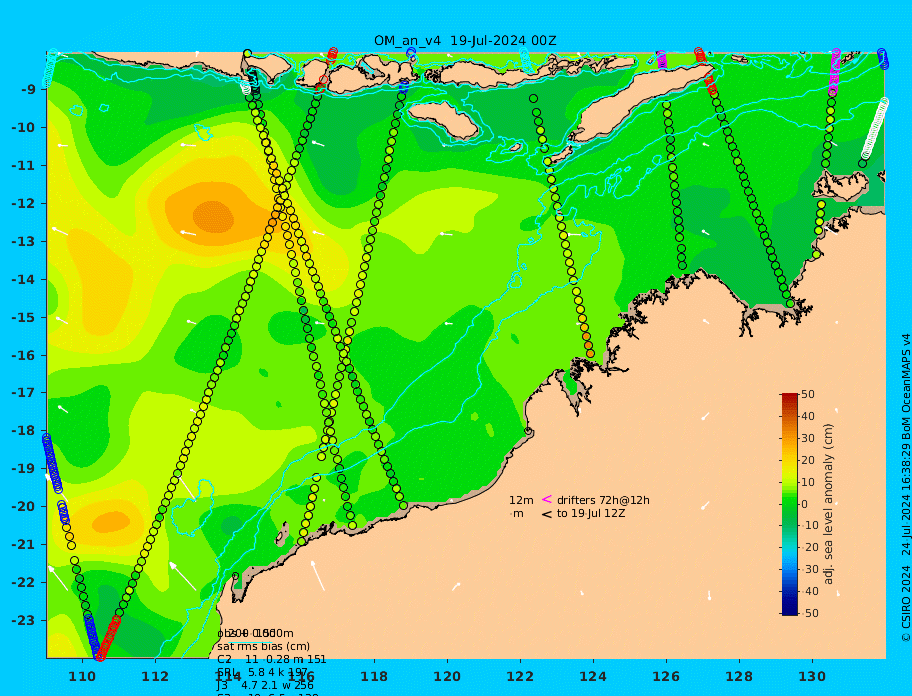The width and height of the screenshot is (912, 696).
Task: Click the latitude axis label -15
Action: click(23, 317)
